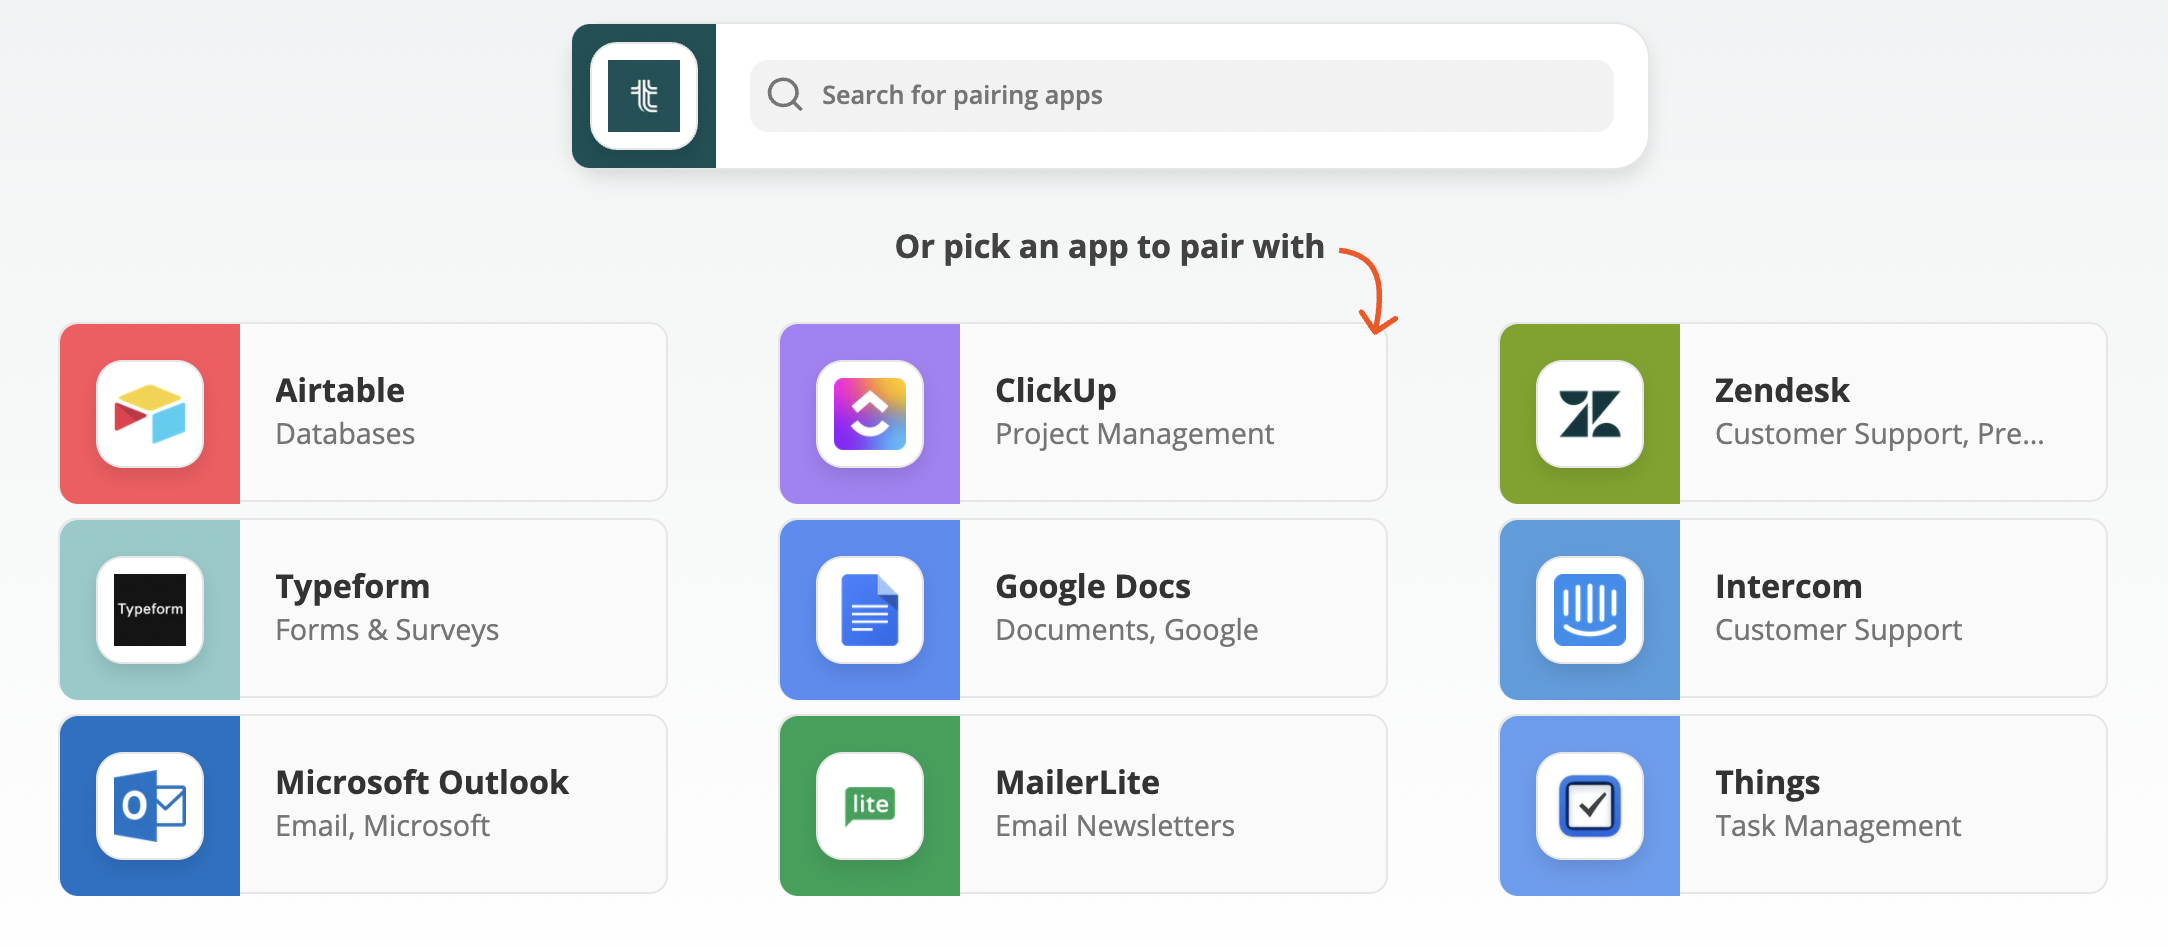
Task: Pick the Zendesk title text
Action: [1782, 390]
